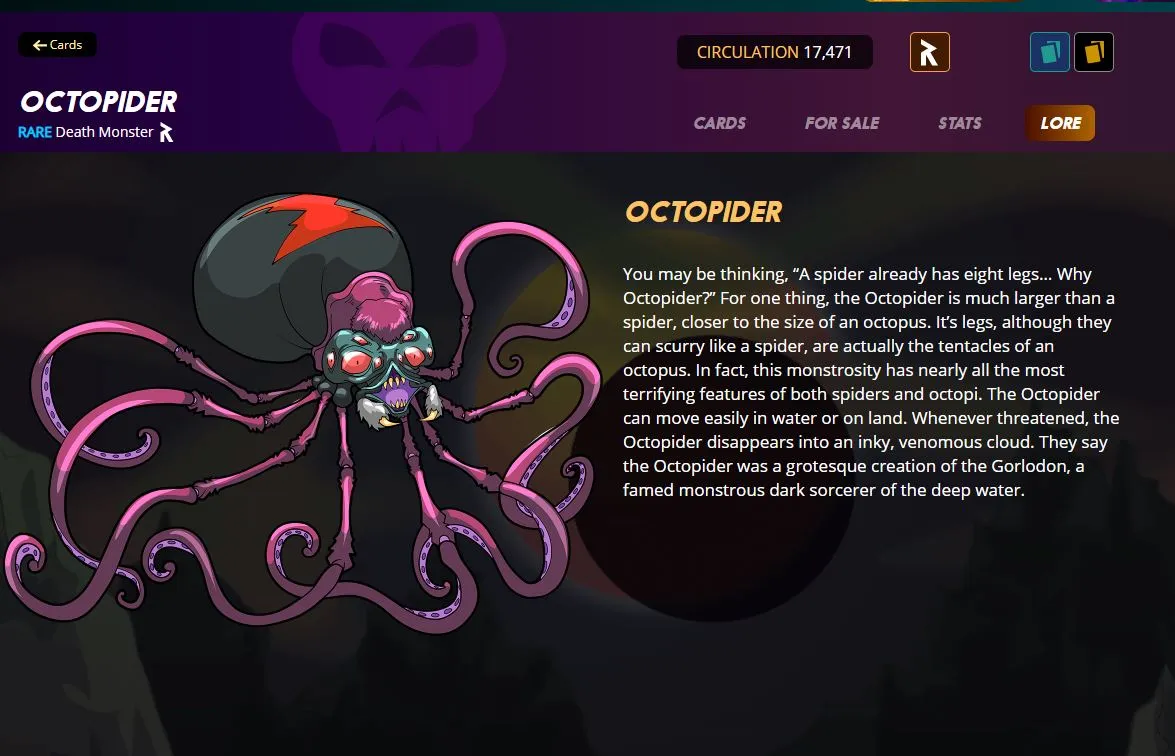Go back using the Cards button
1175x756 pixels.
[57, 45]
